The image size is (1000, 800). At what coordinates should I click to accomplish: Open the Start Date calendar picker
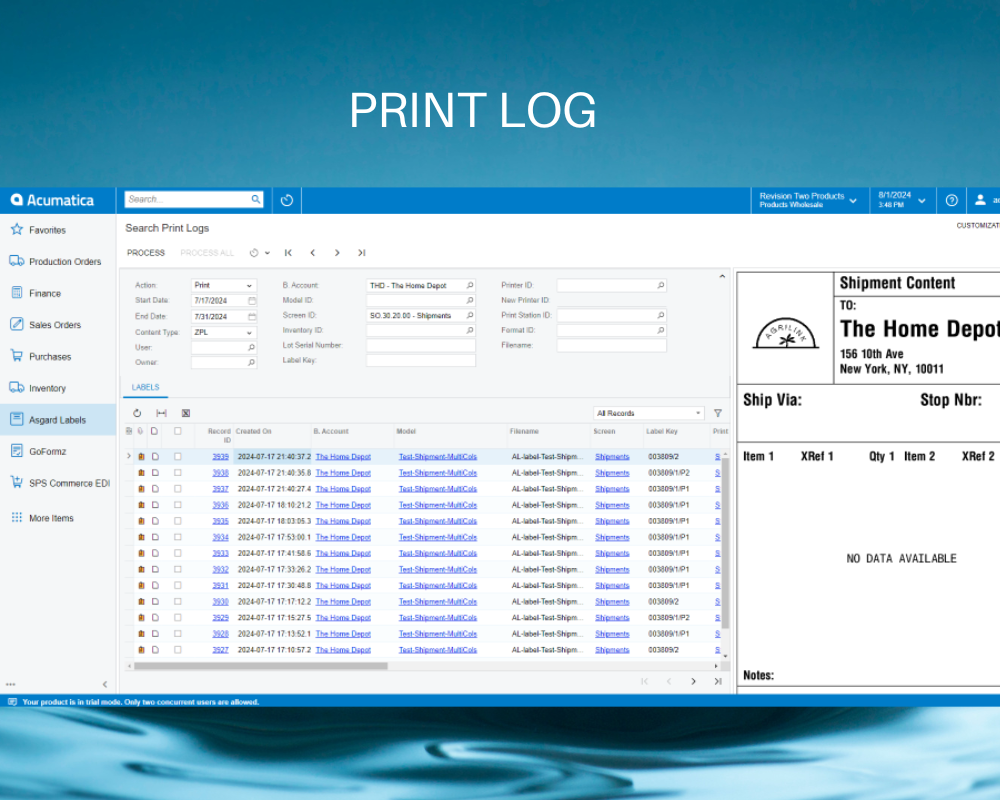(x=252, y=300)
